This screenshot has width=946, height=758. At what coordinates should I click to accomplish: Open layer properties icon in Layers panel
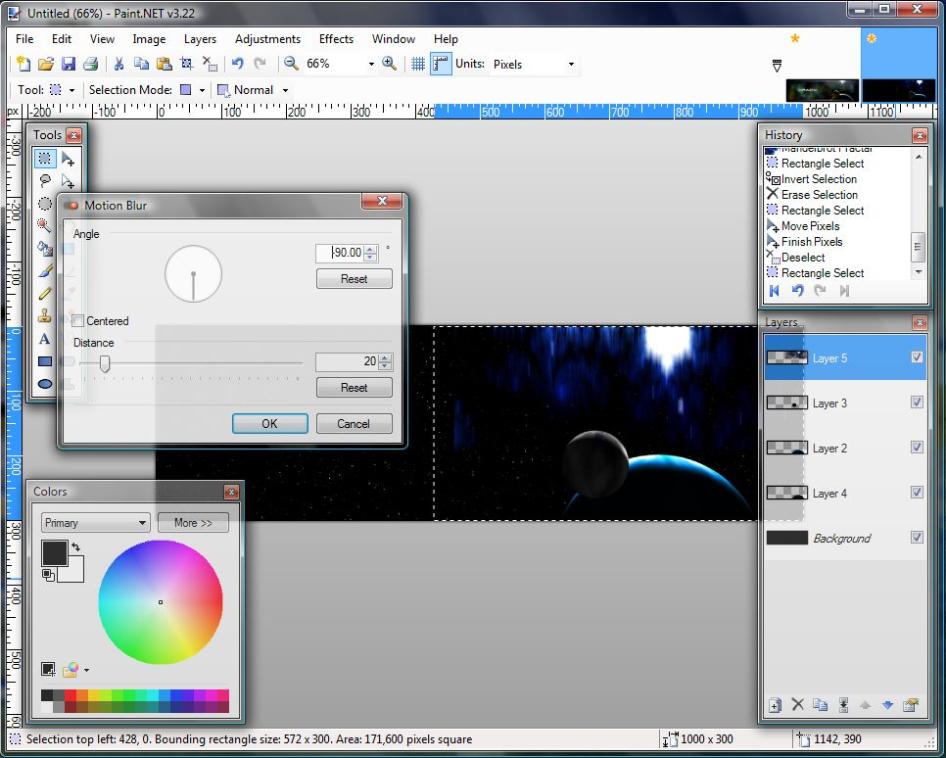910,705
